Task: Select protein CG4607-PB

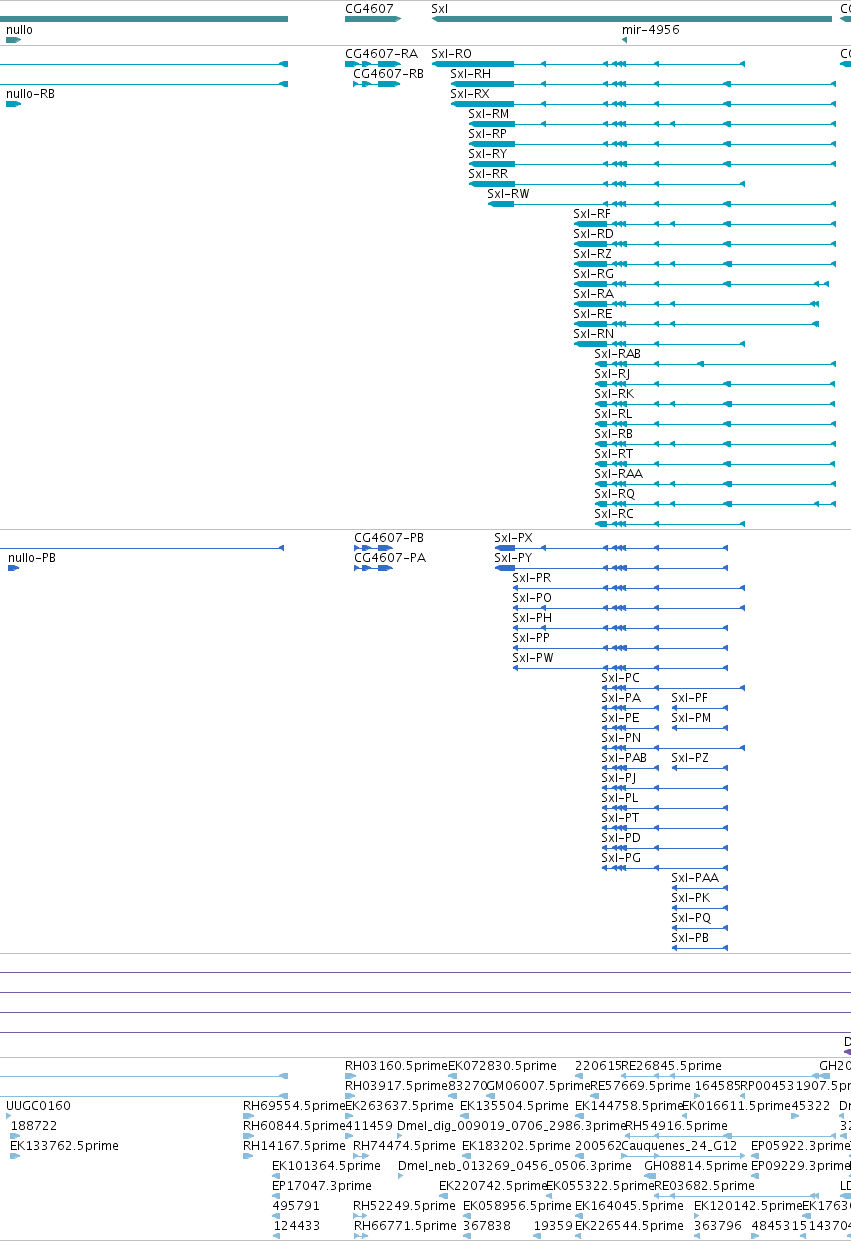Action: click(x=389, y=538)
